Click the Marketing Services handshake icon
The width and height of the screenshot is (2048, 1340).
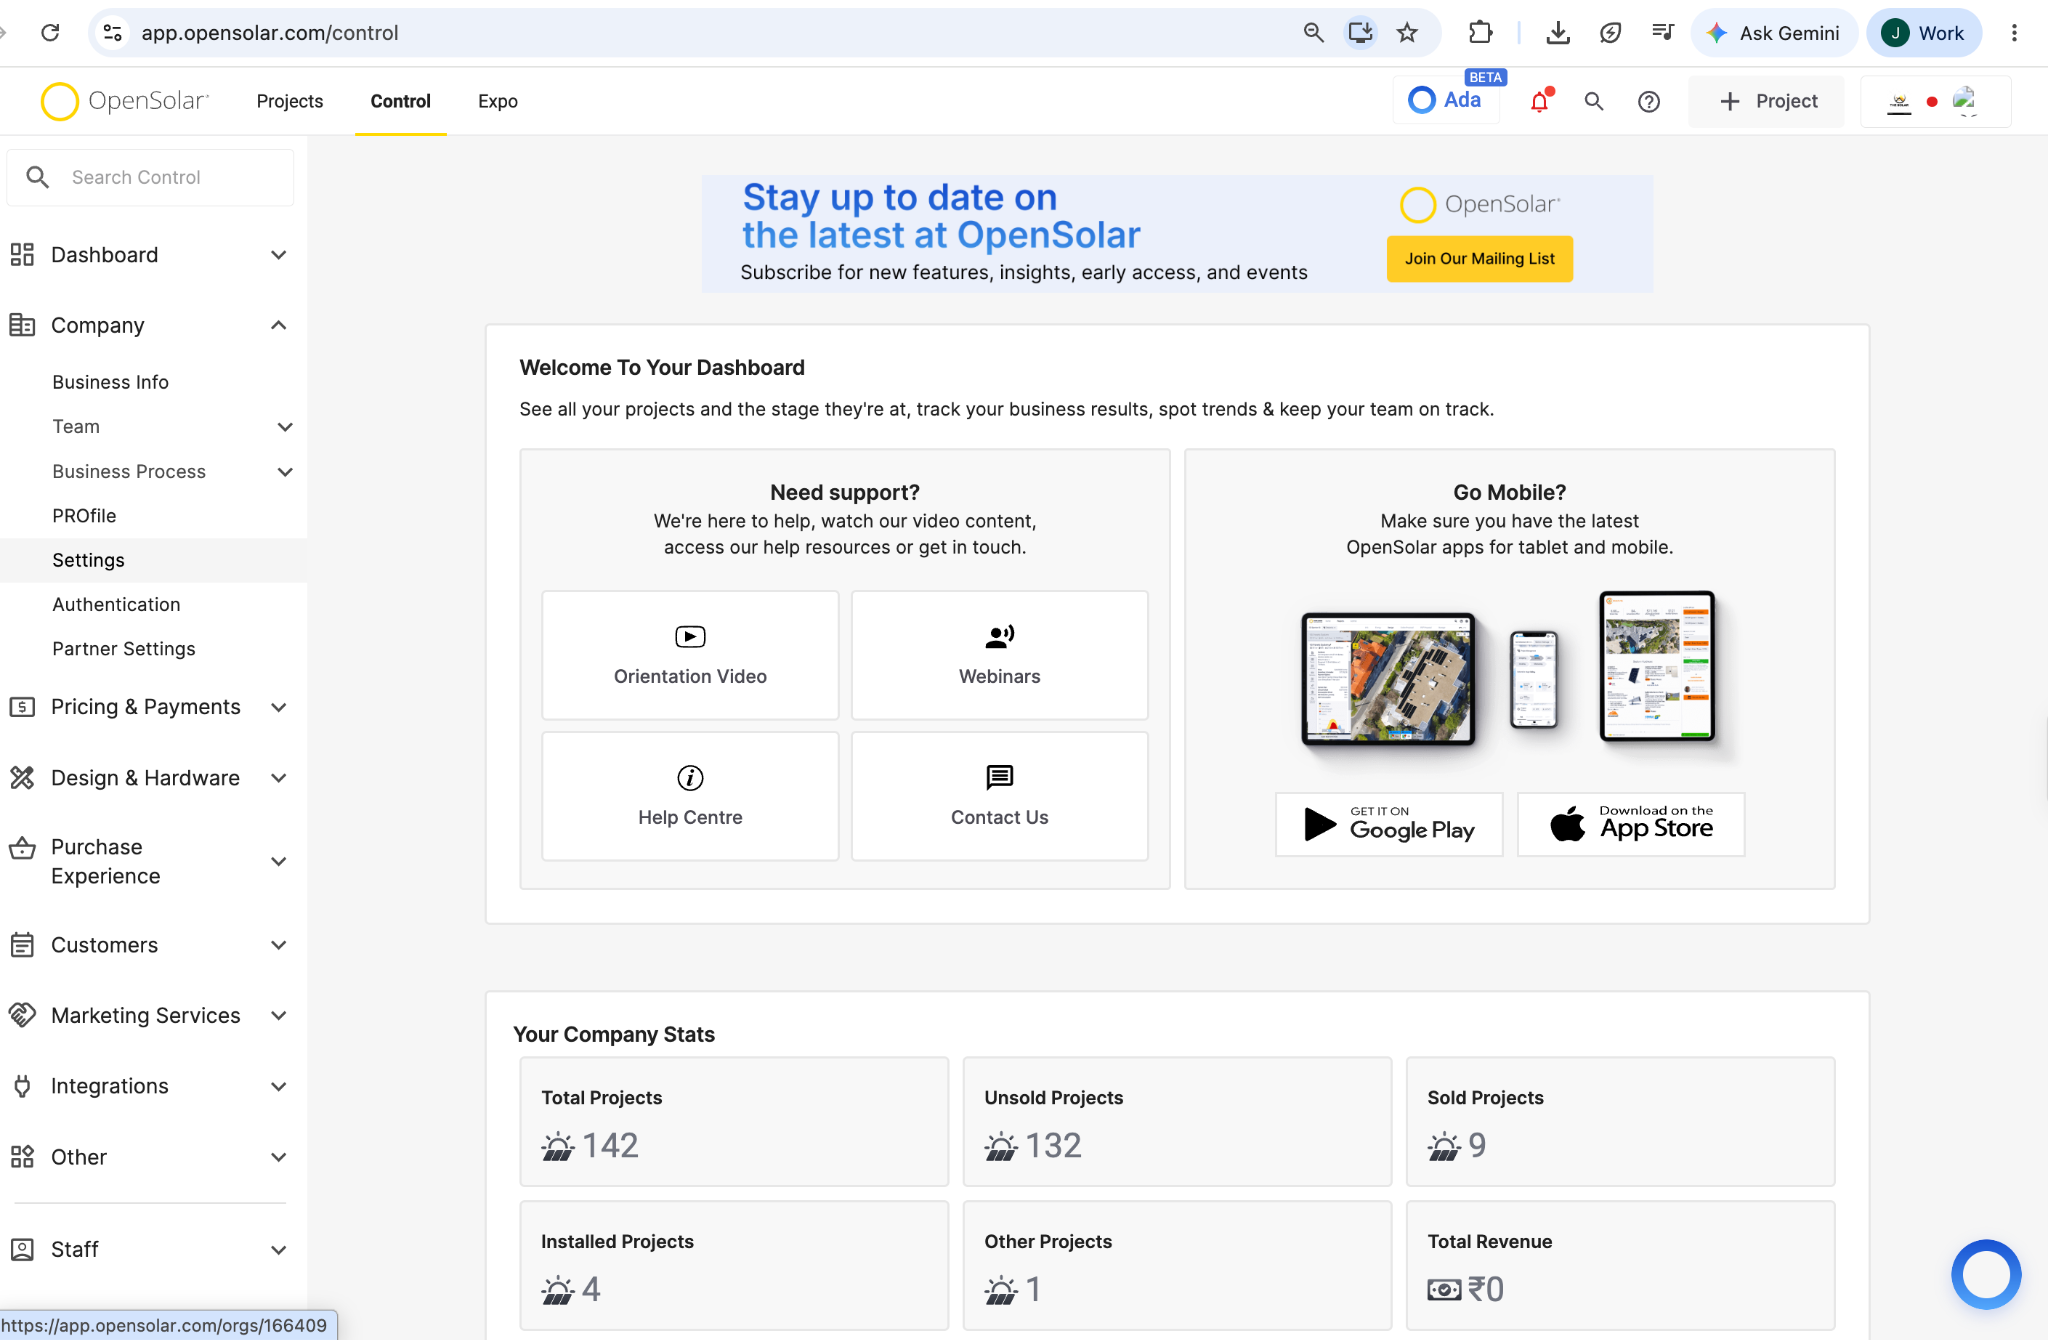pos(22,1015)
